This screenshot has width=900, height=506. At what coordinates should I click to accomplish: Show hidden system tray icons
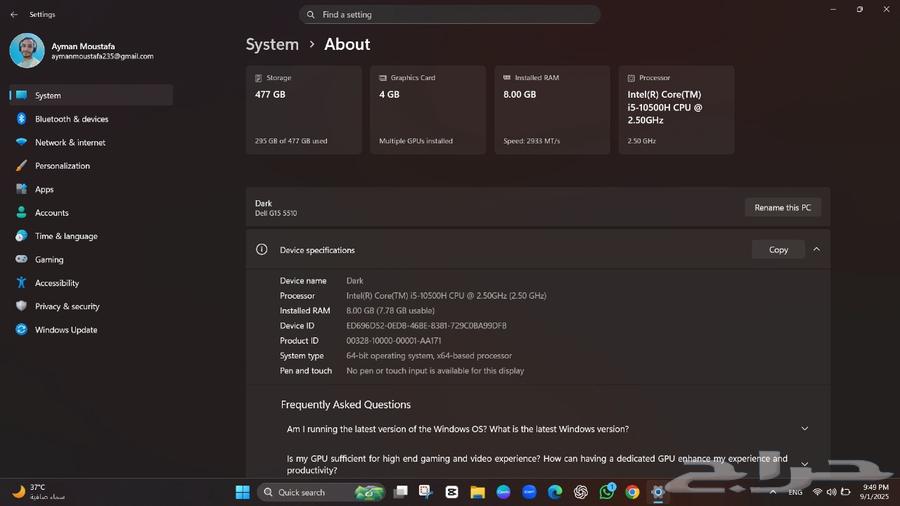773,492
